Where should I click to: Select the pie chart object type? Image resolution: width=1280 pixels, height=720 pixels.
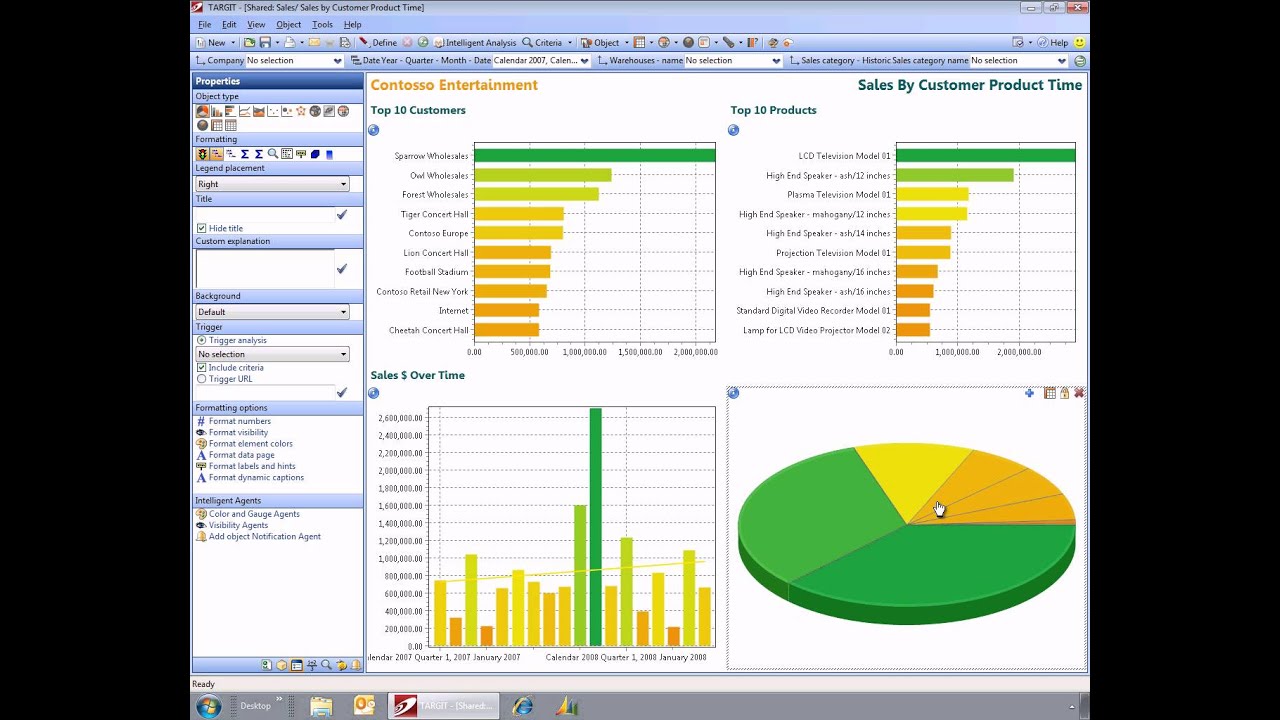click(x=203, y=111)
